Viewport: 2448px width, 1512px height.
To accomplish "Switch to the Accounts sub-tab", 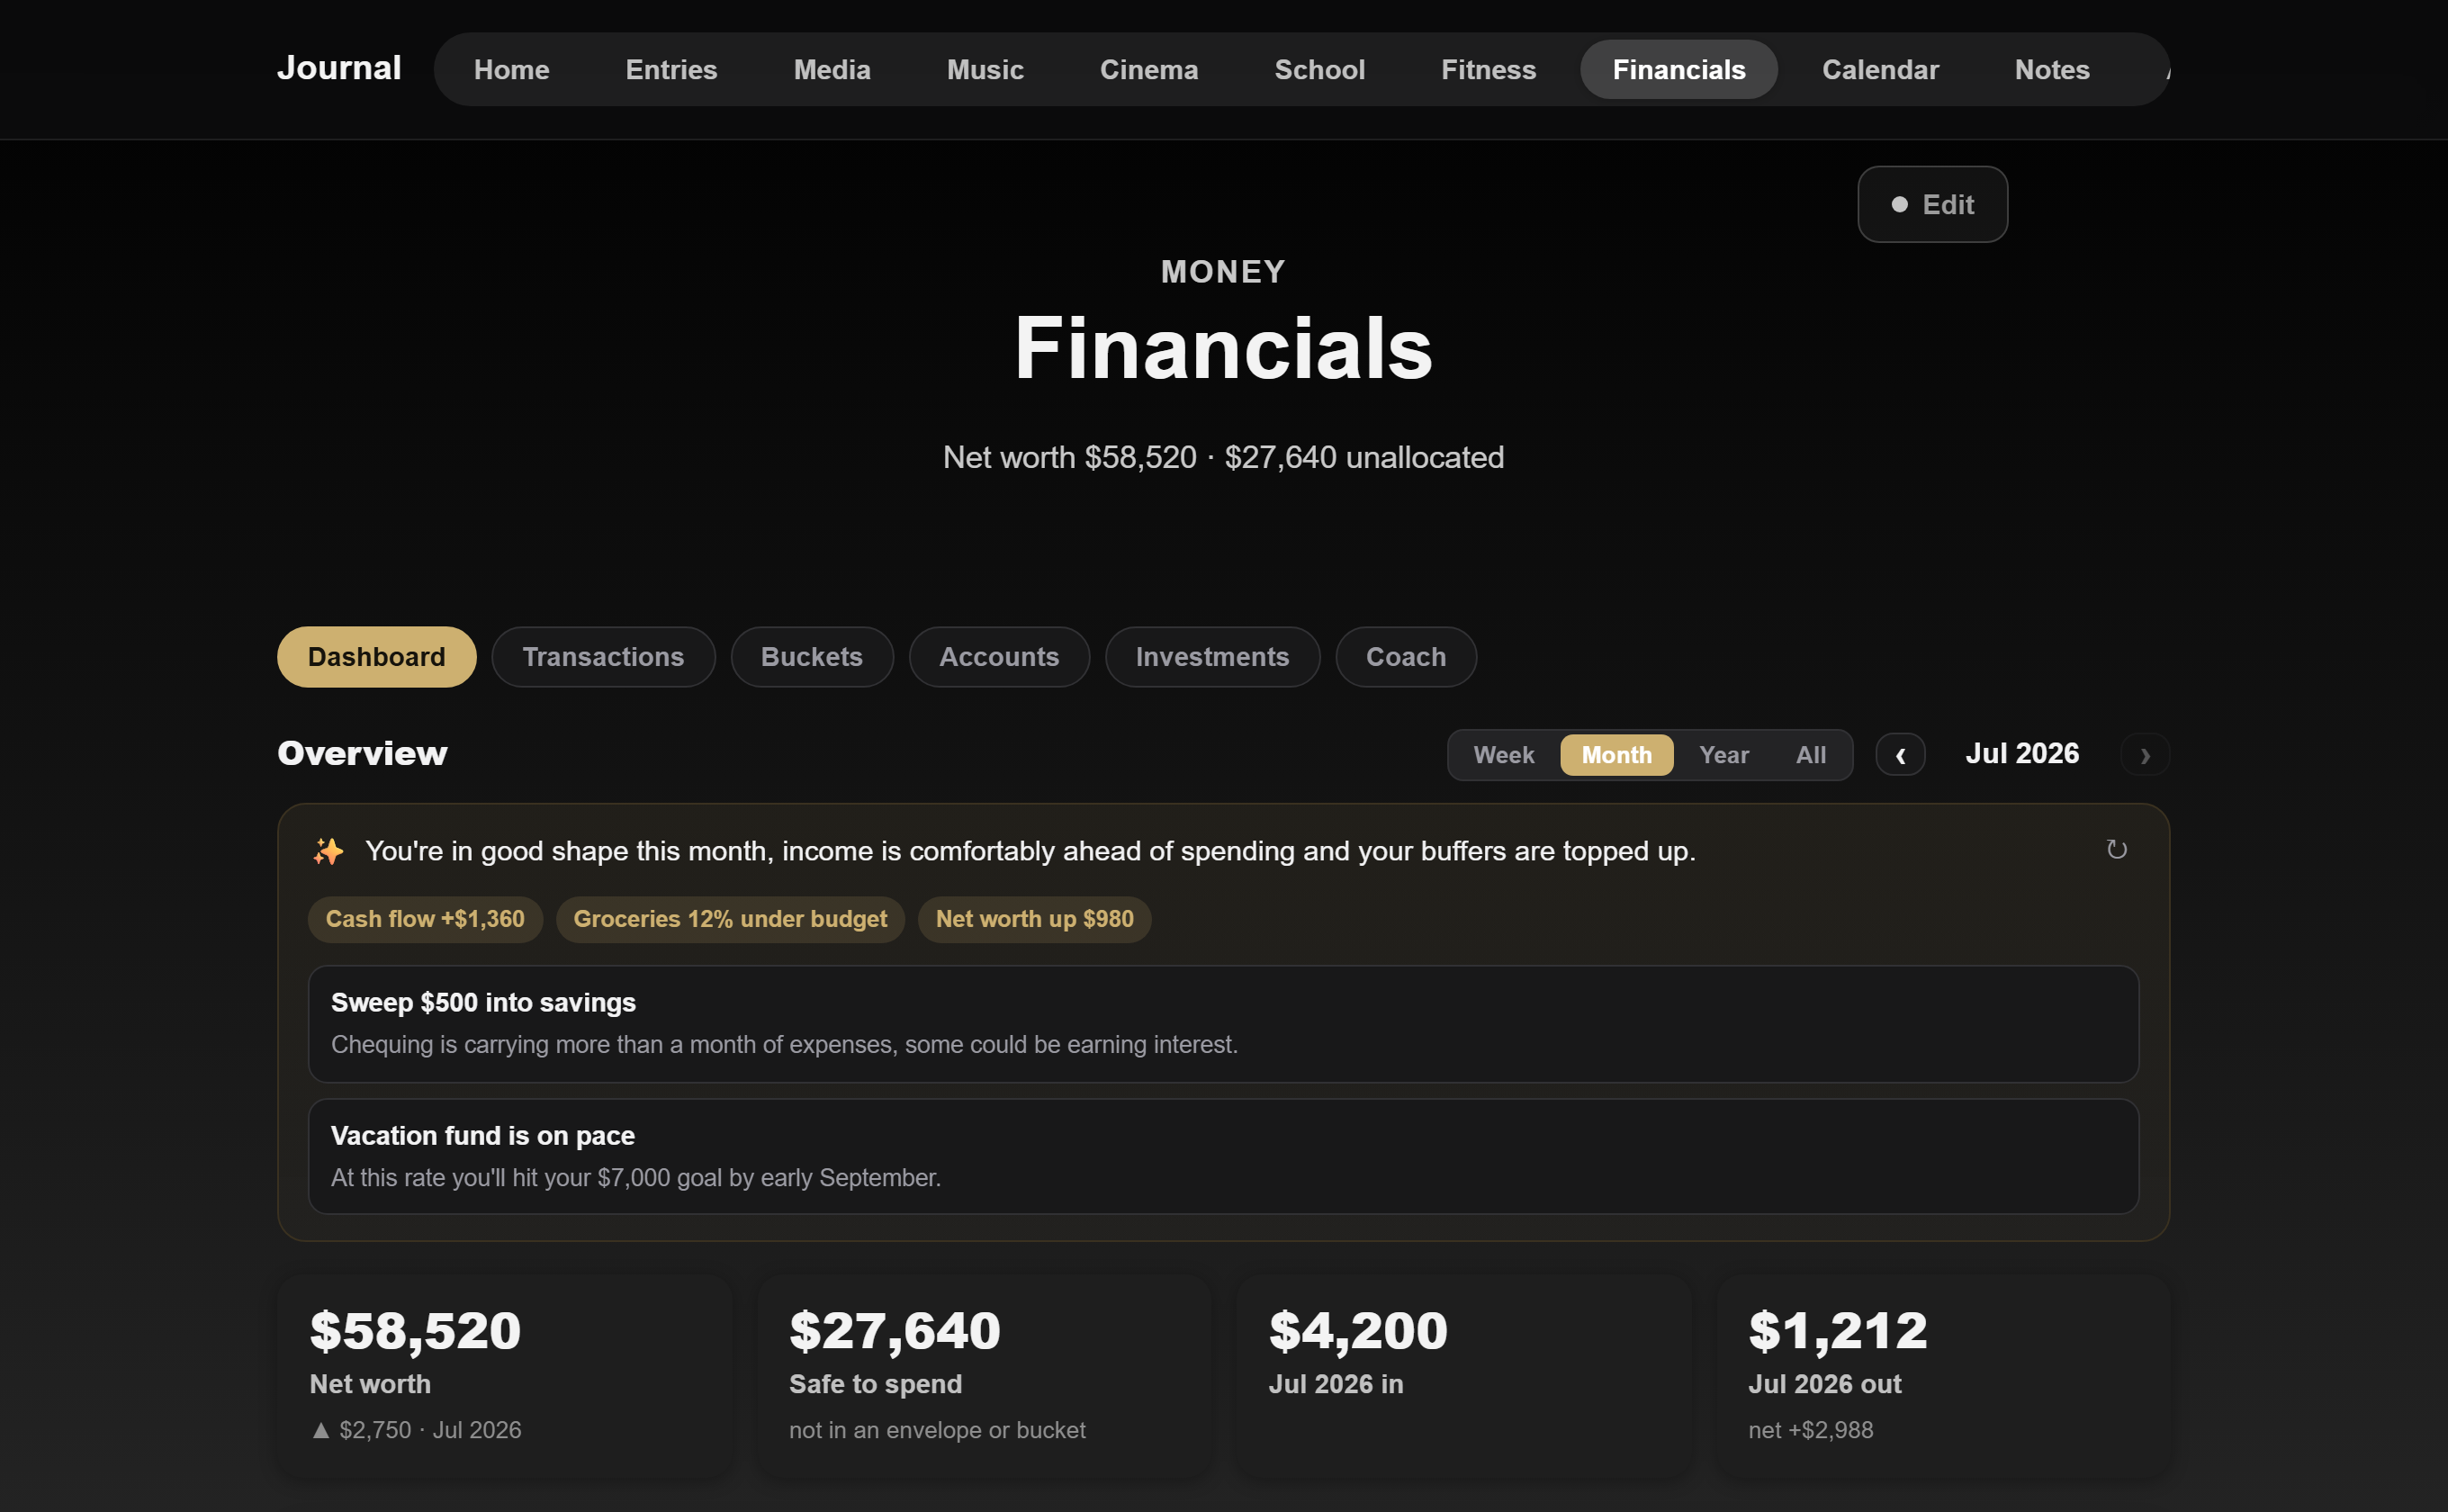I will [x=998, y=657].
